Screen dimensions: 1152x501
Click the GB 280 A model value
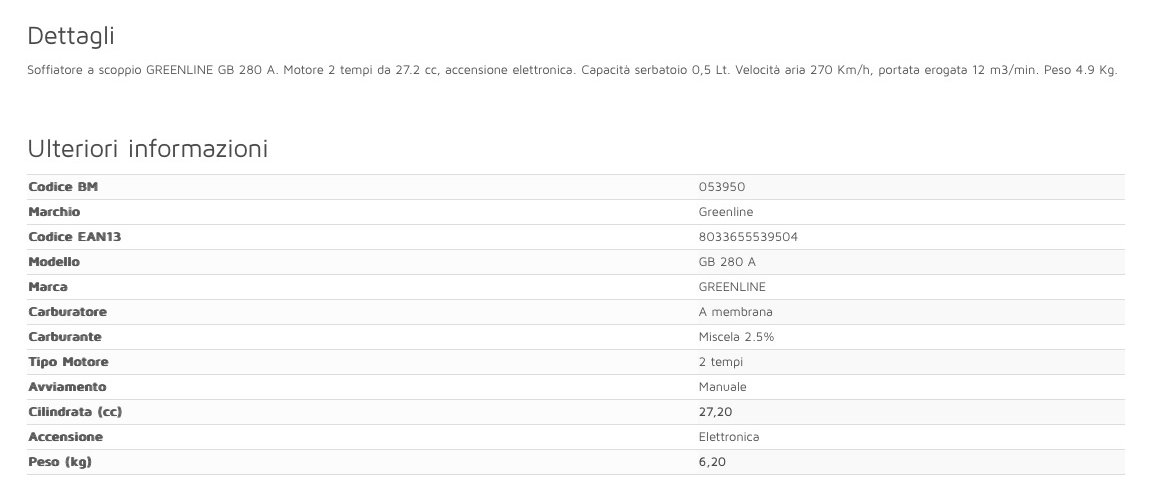pyautogui.click(x=727, y=262)
